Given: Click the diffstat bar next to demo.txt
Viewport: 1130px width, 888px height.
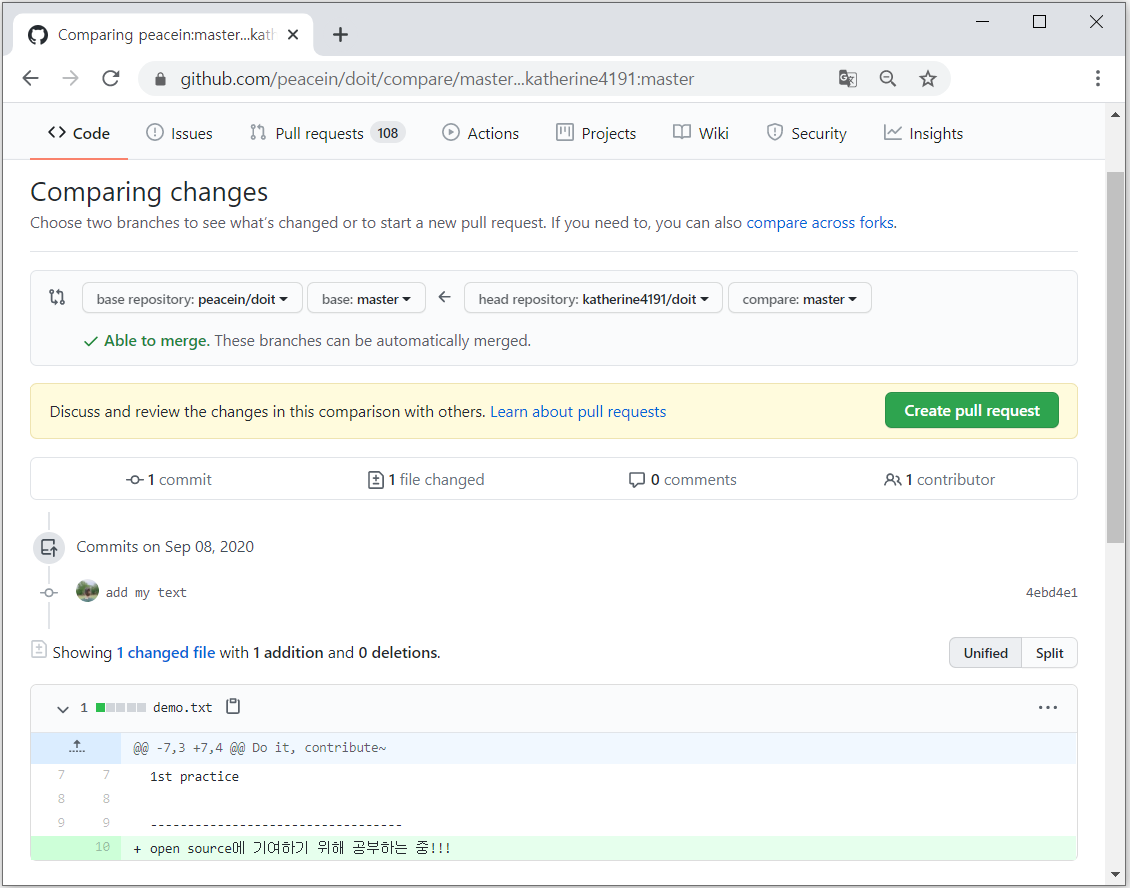Looking at the screenshot, I should pyautogui.click(x=121, y=708).
